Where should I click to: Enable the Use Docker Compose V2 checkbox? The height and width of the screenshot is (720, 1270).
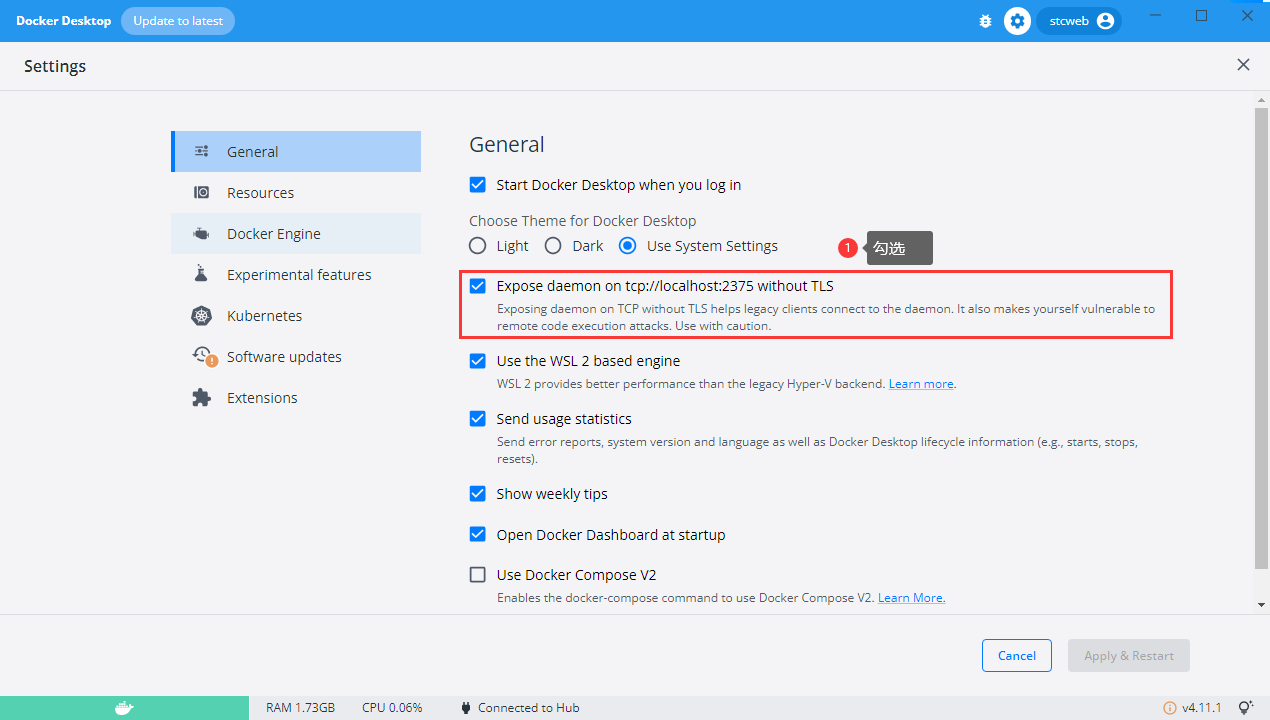coord(478,575)
